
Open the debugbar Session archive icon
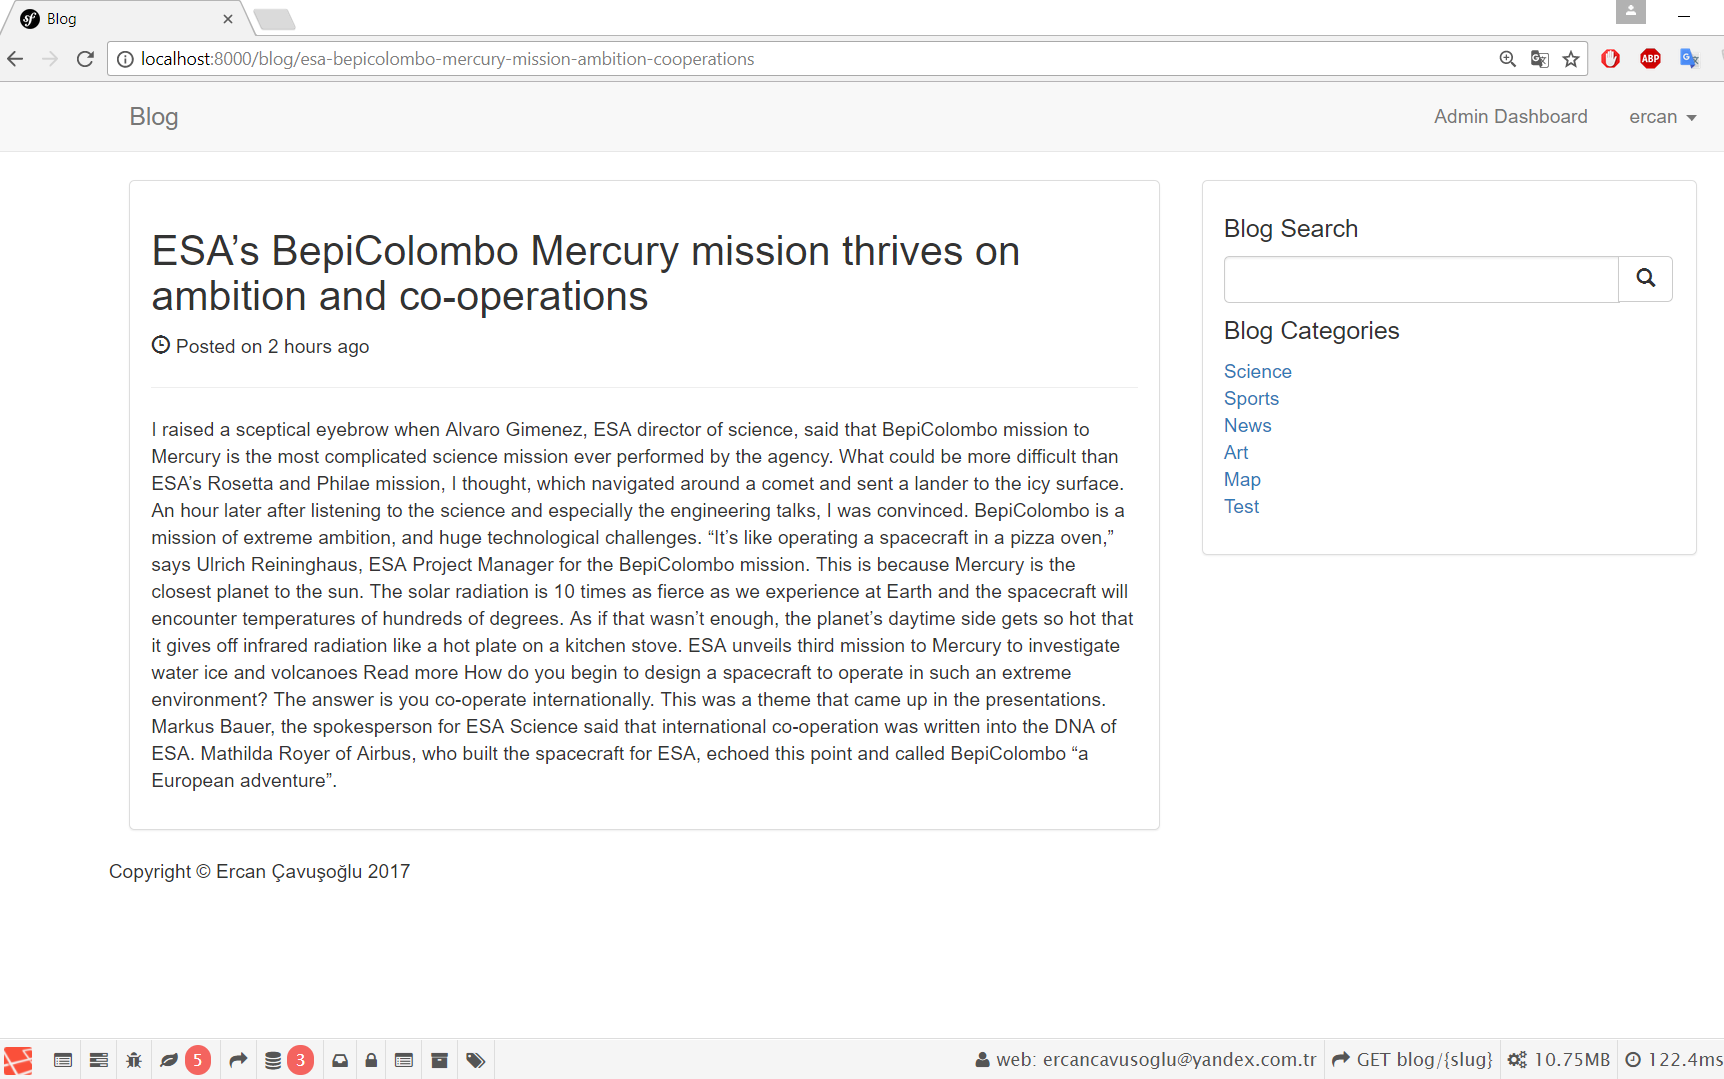tap(439, 1060)
